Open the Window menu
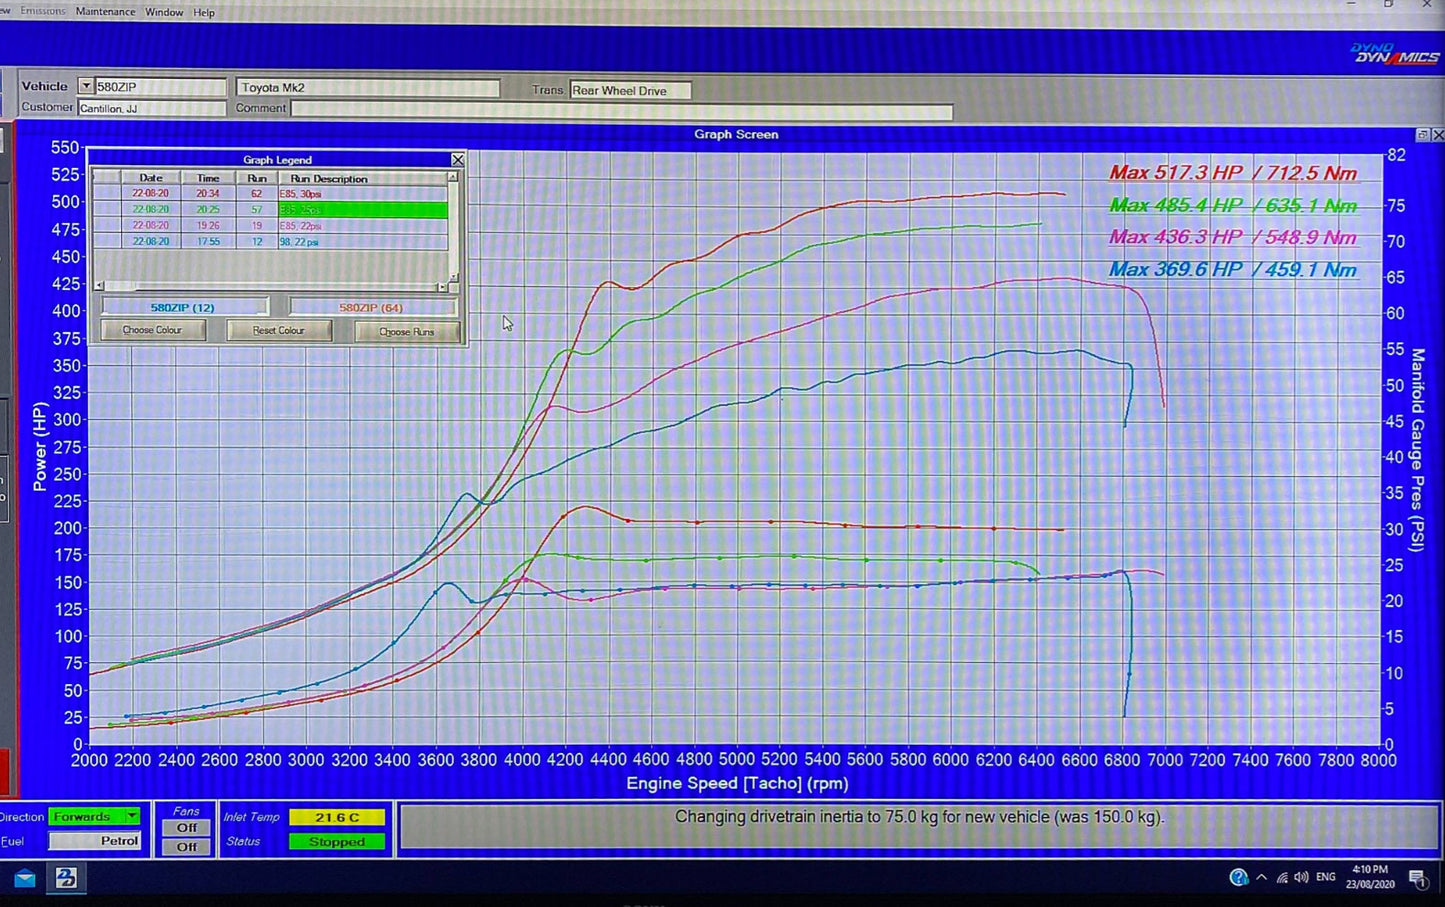Screen dimensions: 1445x907 (x=163, y=11)
